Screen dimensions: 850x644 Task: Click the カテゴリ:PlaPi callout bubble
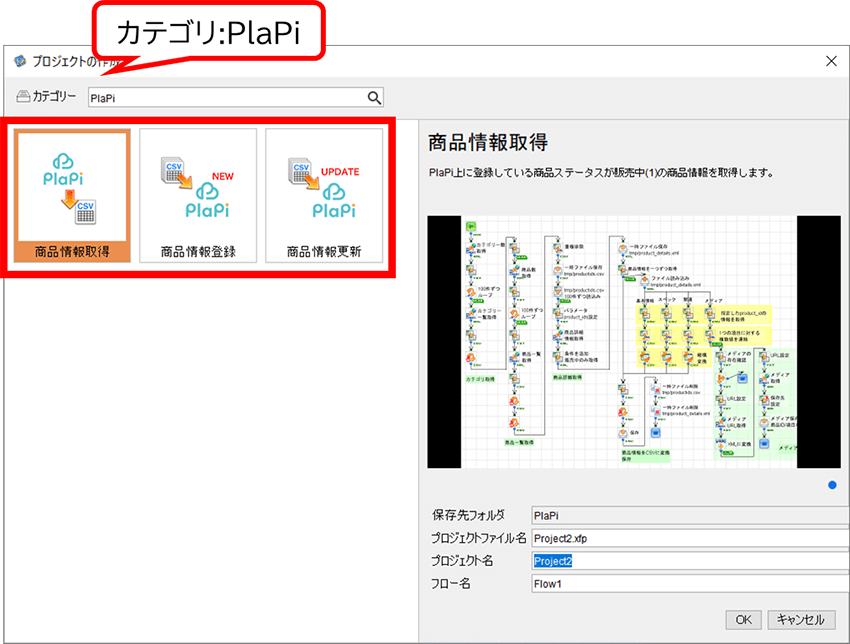point(211,35)
